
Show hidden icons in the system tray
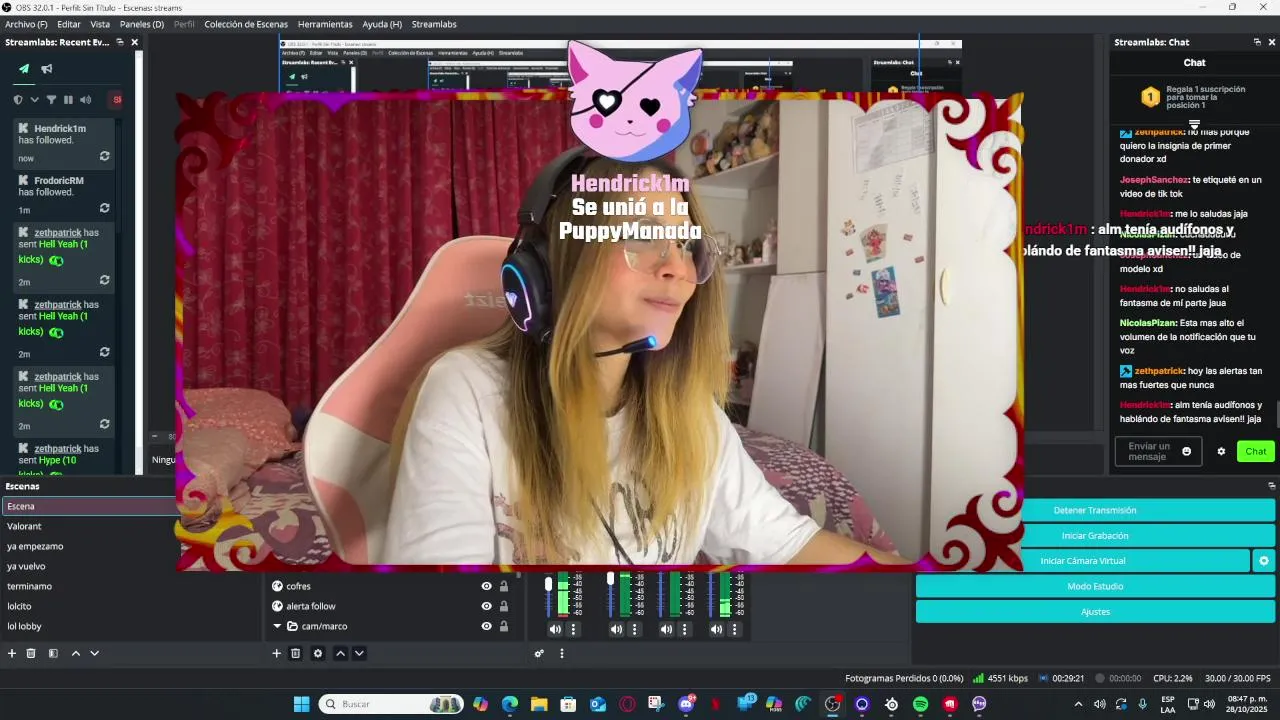[x=1078, y=704]
